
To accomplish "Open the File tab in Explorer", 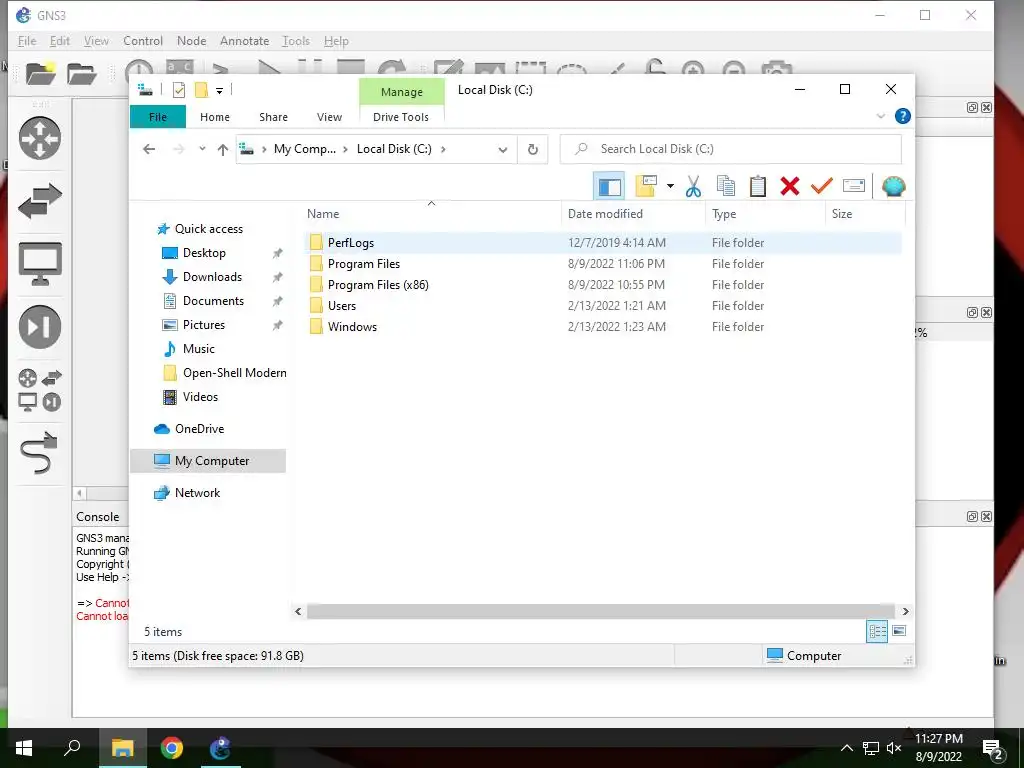I will point(158,117).
